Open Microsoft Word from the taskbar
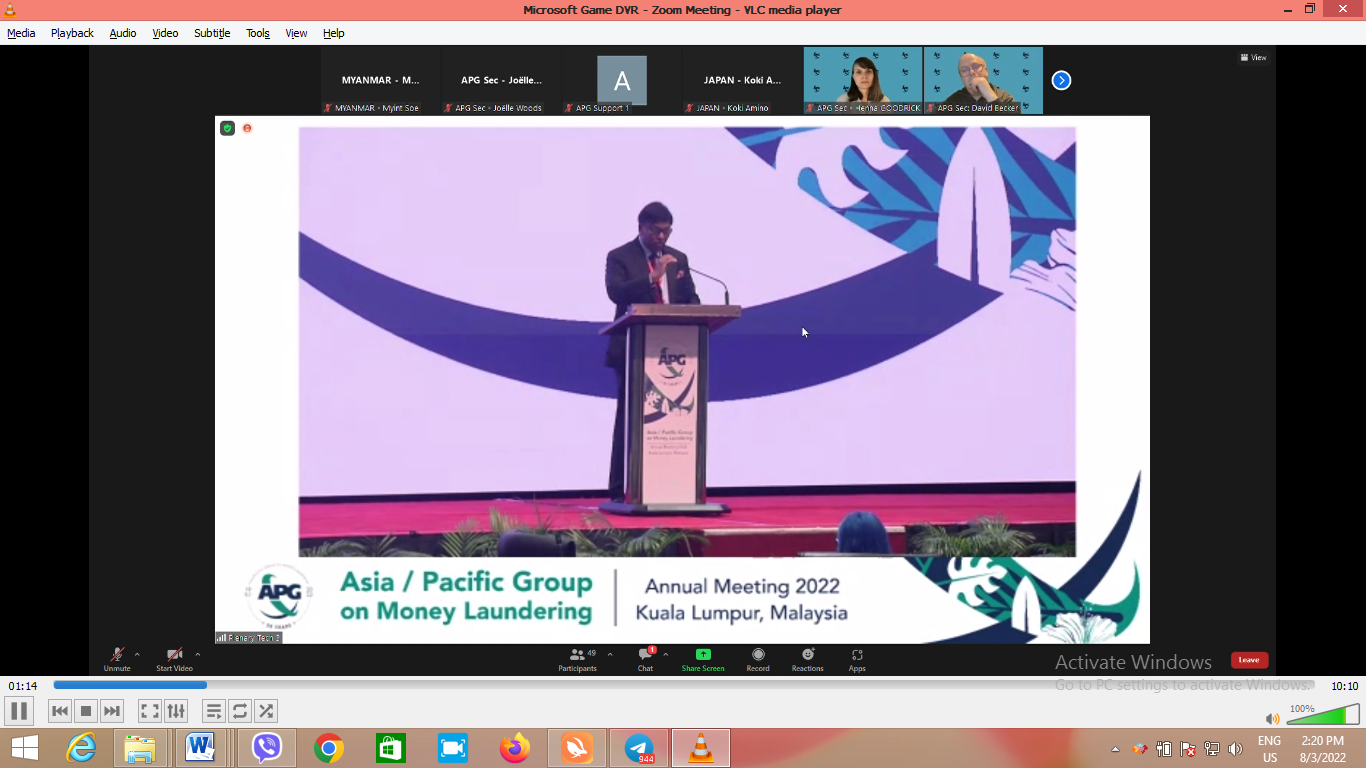The image size is (1366, 768). [x=201, y=748]
